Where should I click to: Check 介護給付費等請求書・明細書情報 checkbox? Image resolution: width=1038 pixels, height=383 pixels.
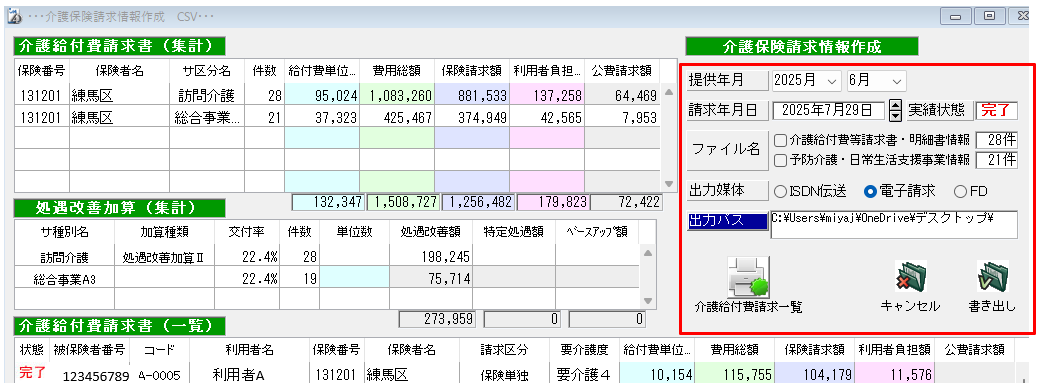point(780,140)
